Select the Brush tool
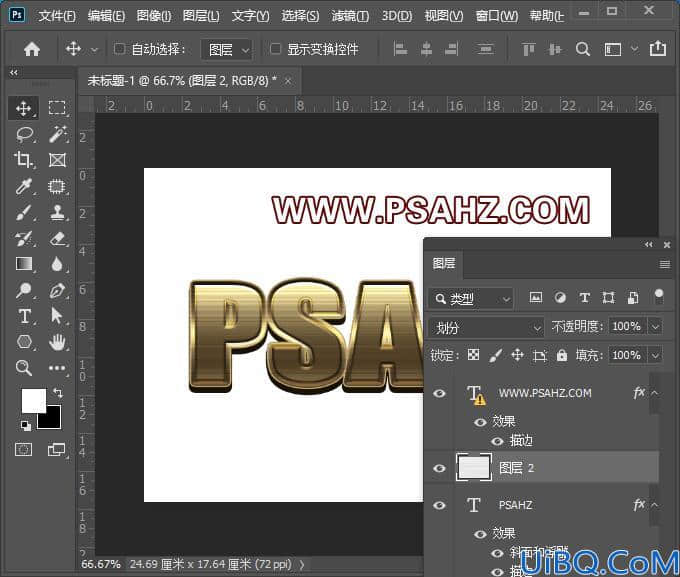 point(23,213)
